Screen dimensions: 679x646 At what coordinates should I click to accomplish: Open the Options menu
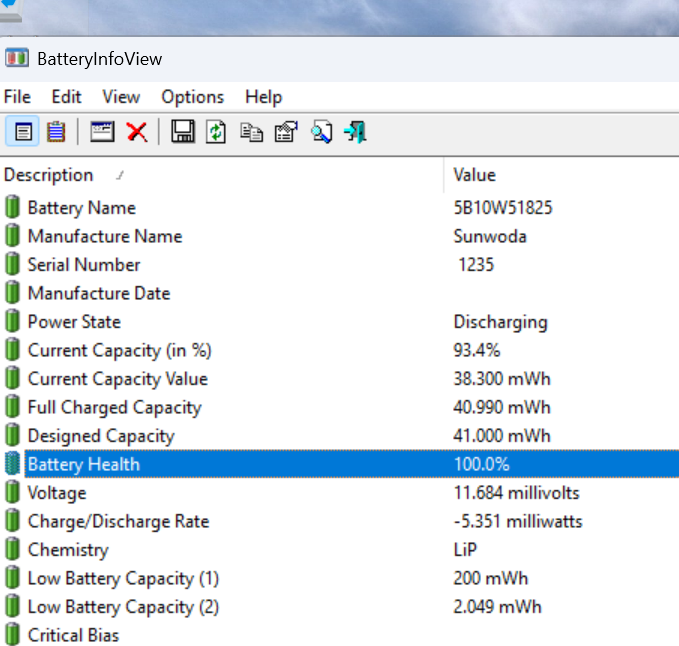tap(193, 97)
